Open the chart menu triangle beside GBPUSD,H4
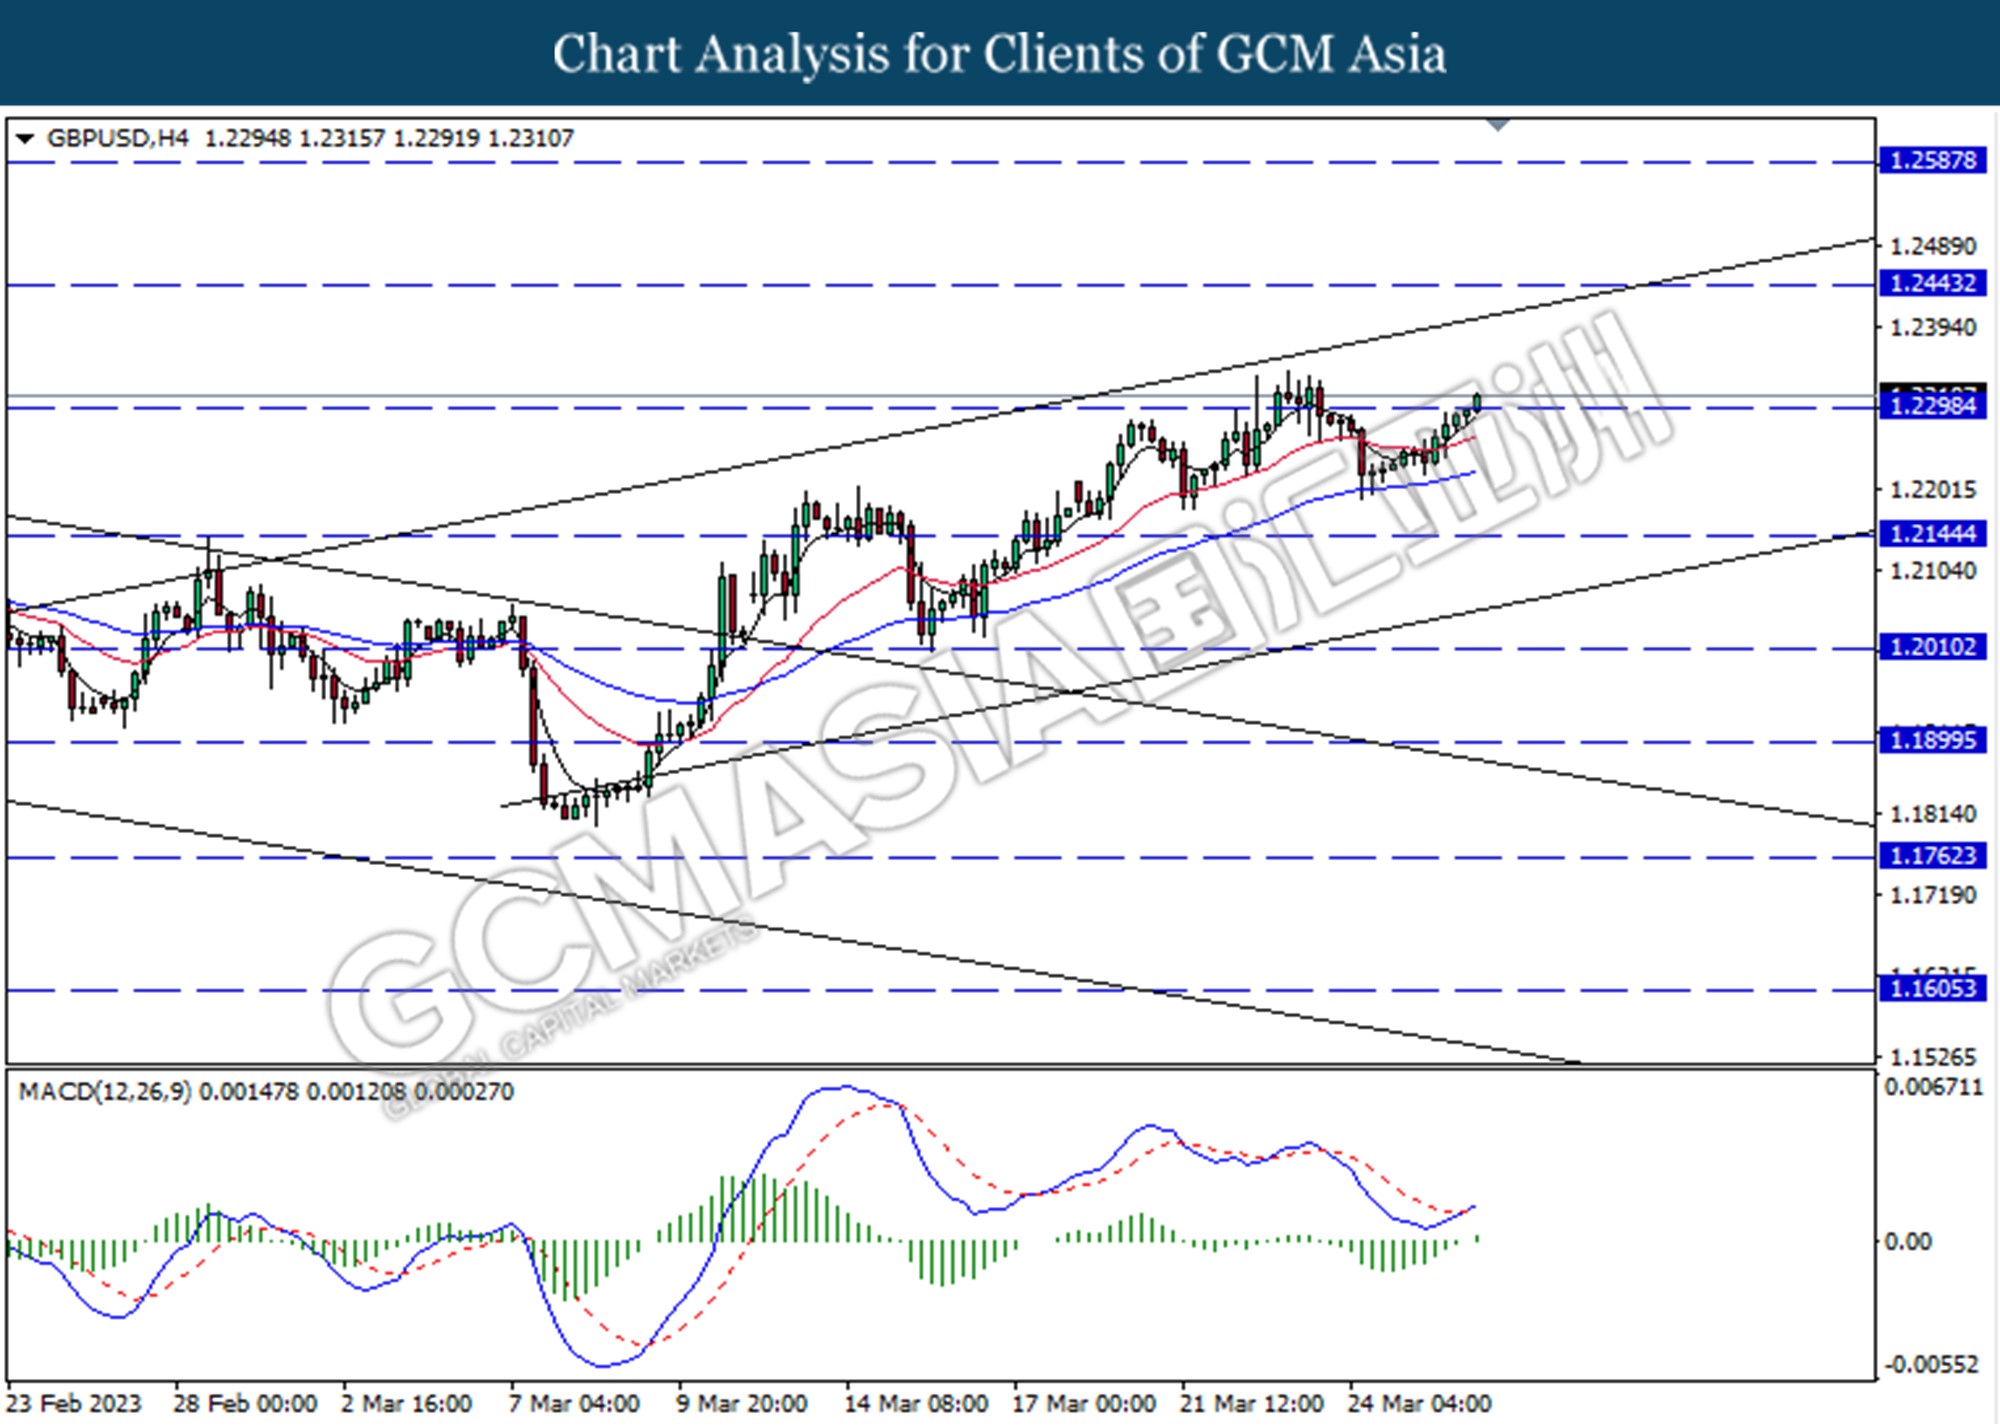The width and height of the screenshot is (2000, 1428). [x=25, y=138]
